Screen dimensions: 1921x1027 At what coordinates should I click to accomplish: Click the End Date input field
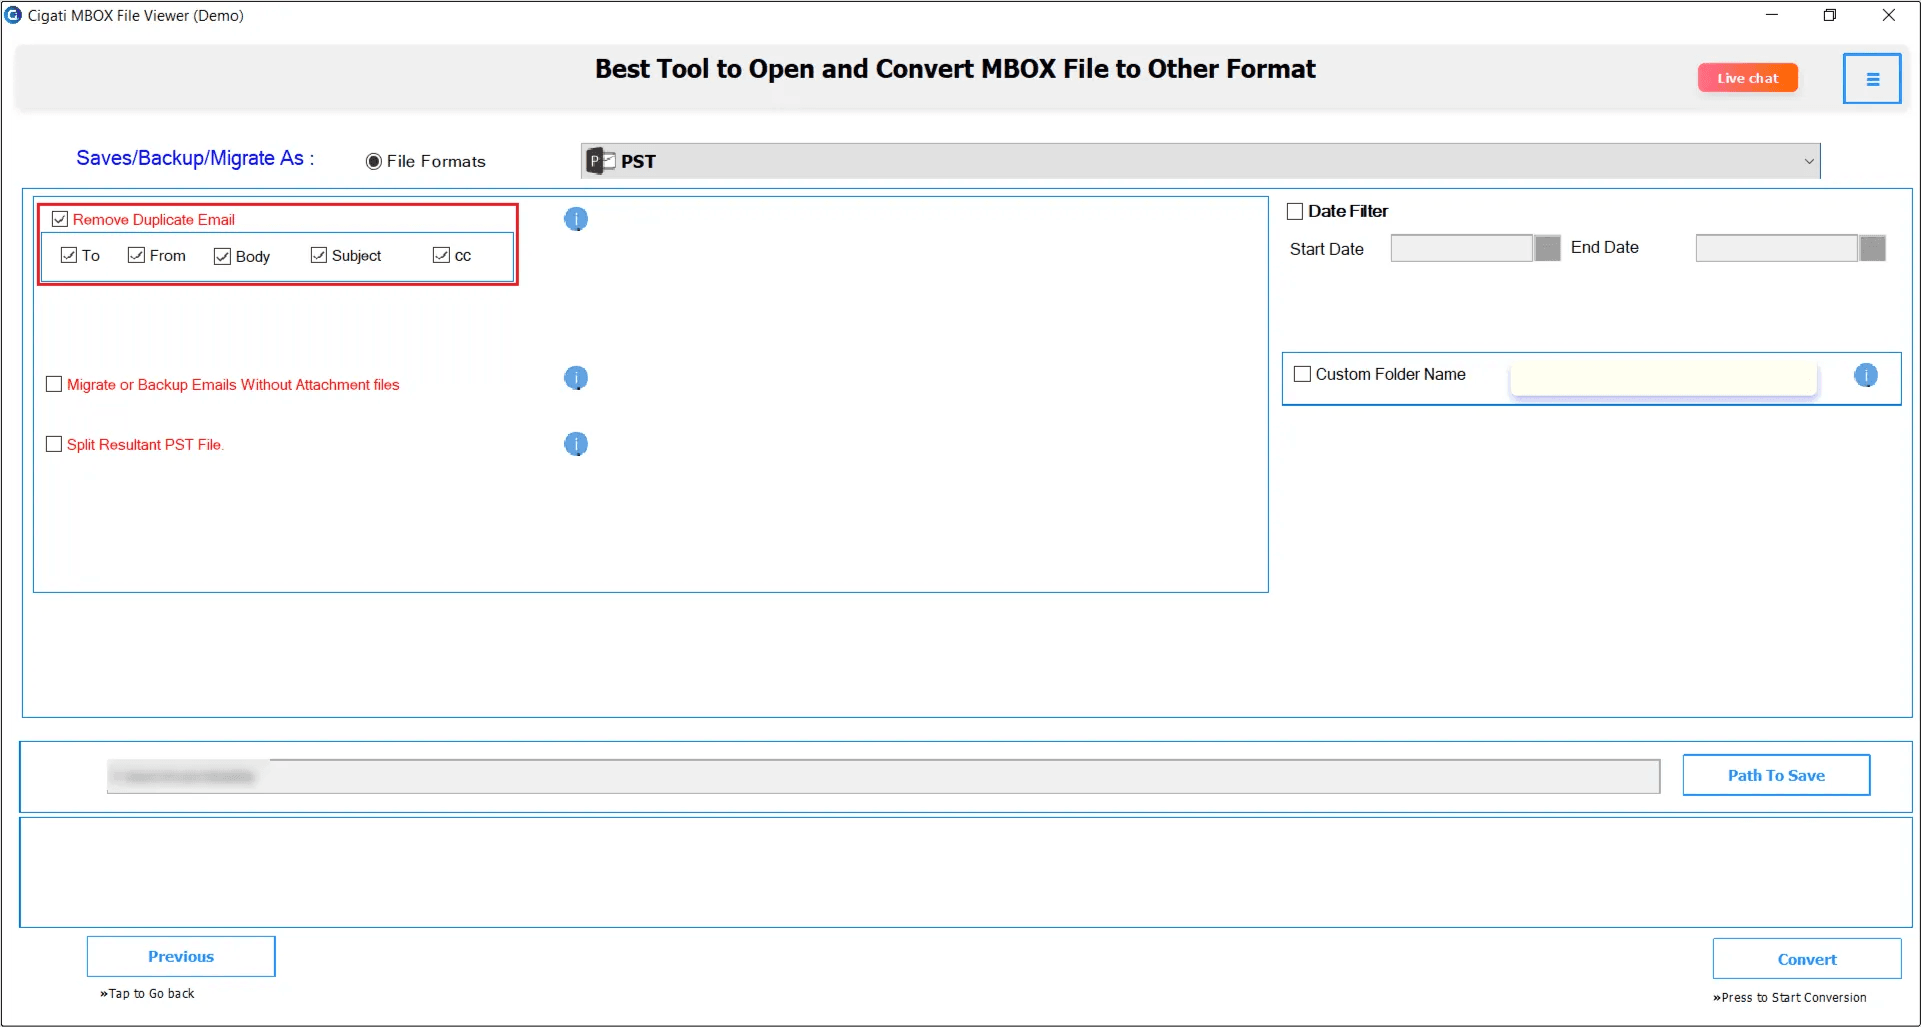[1777, 248]
